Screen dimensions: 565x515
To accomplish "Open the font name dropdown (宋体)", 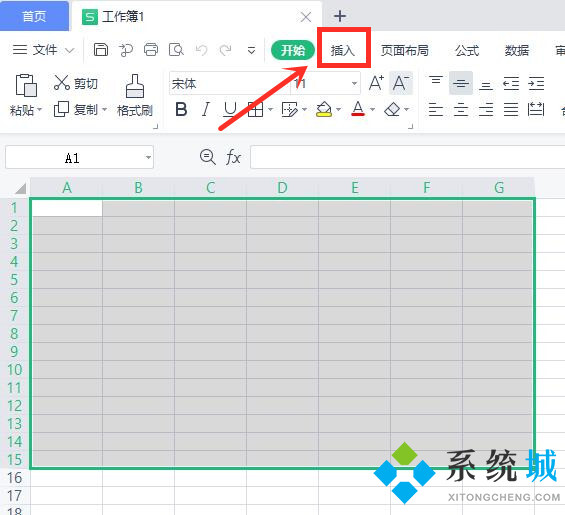I will tap(230, 84).
